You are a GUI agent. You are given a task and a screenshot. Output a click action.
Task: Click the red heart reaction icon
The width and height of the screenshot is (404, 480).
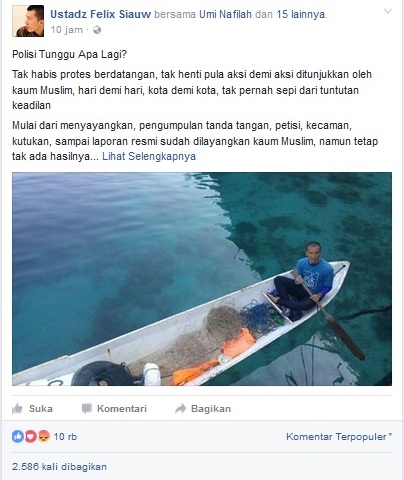pyautogui.click(x=31, y=436)
